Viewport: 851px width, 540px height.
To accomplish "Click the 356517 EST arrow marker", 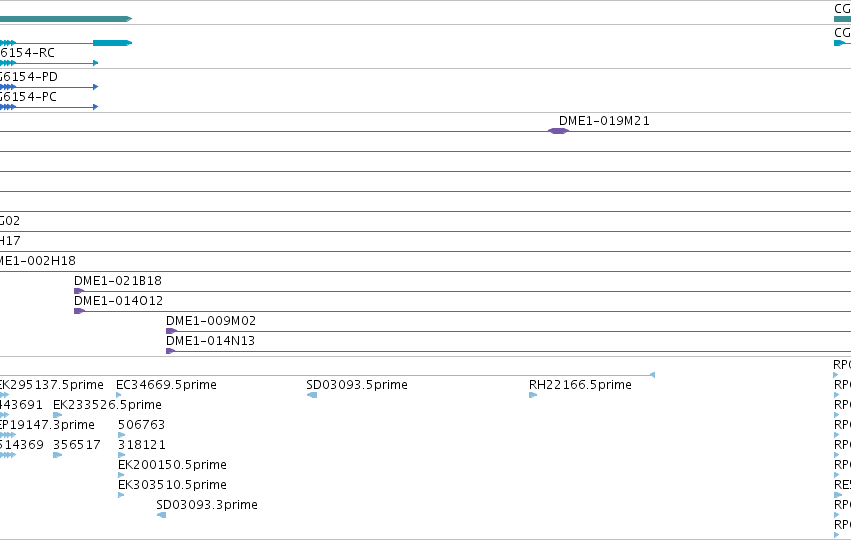I will pyautogui.click(x=58, y=455).
